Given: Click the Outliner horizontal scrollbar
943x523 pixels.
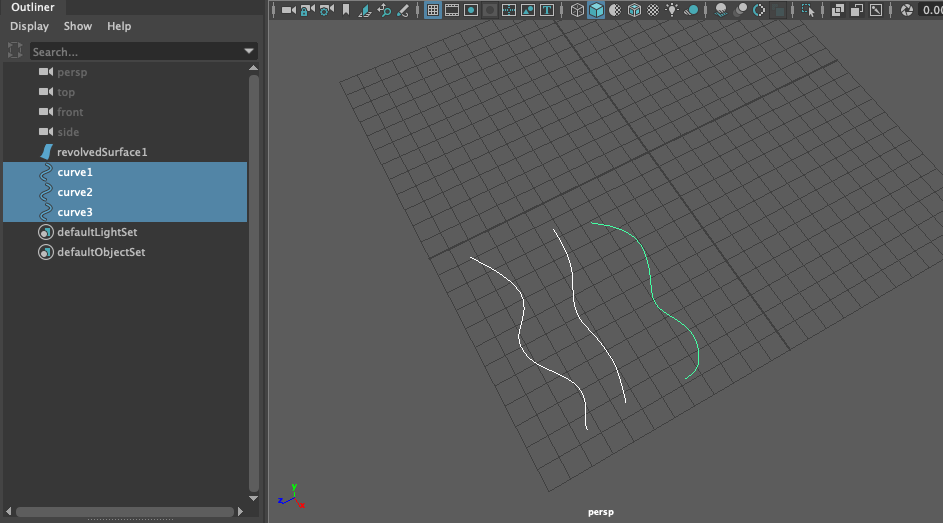Looking at the screenshot, I should (x=125, y=512).
